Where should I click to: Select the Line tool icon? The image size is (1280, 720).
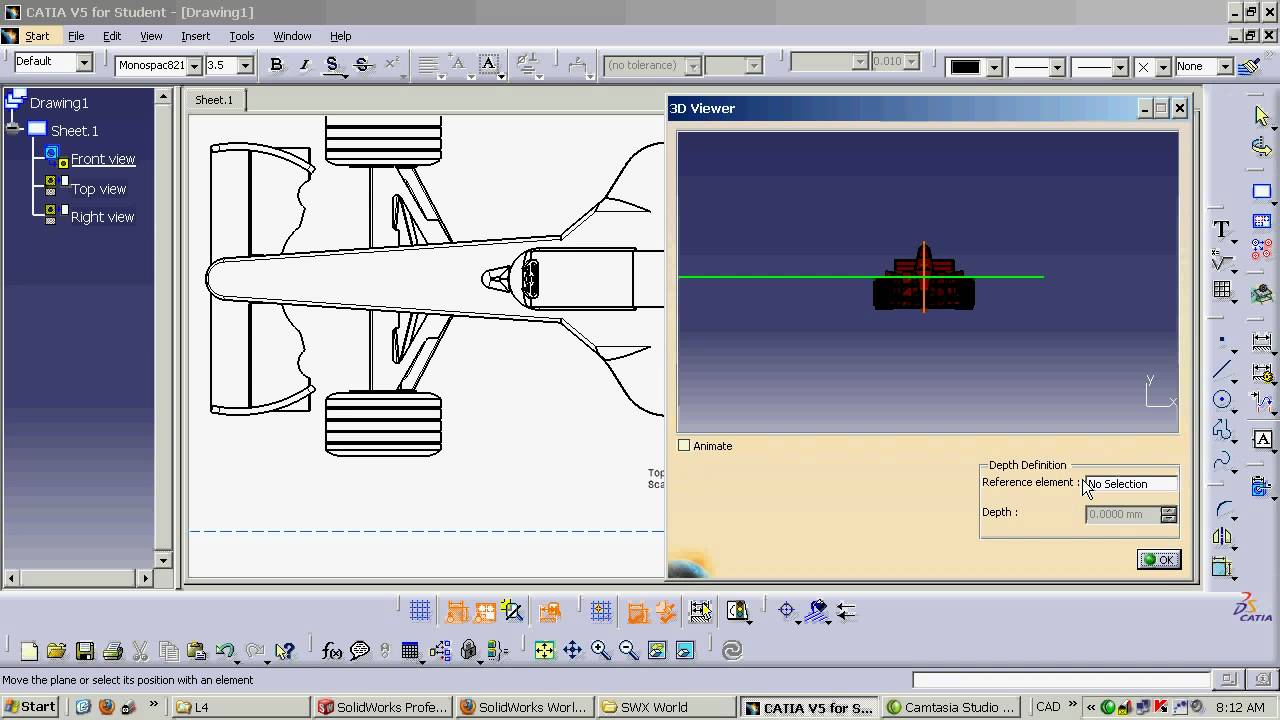(x=1221, y=370)
